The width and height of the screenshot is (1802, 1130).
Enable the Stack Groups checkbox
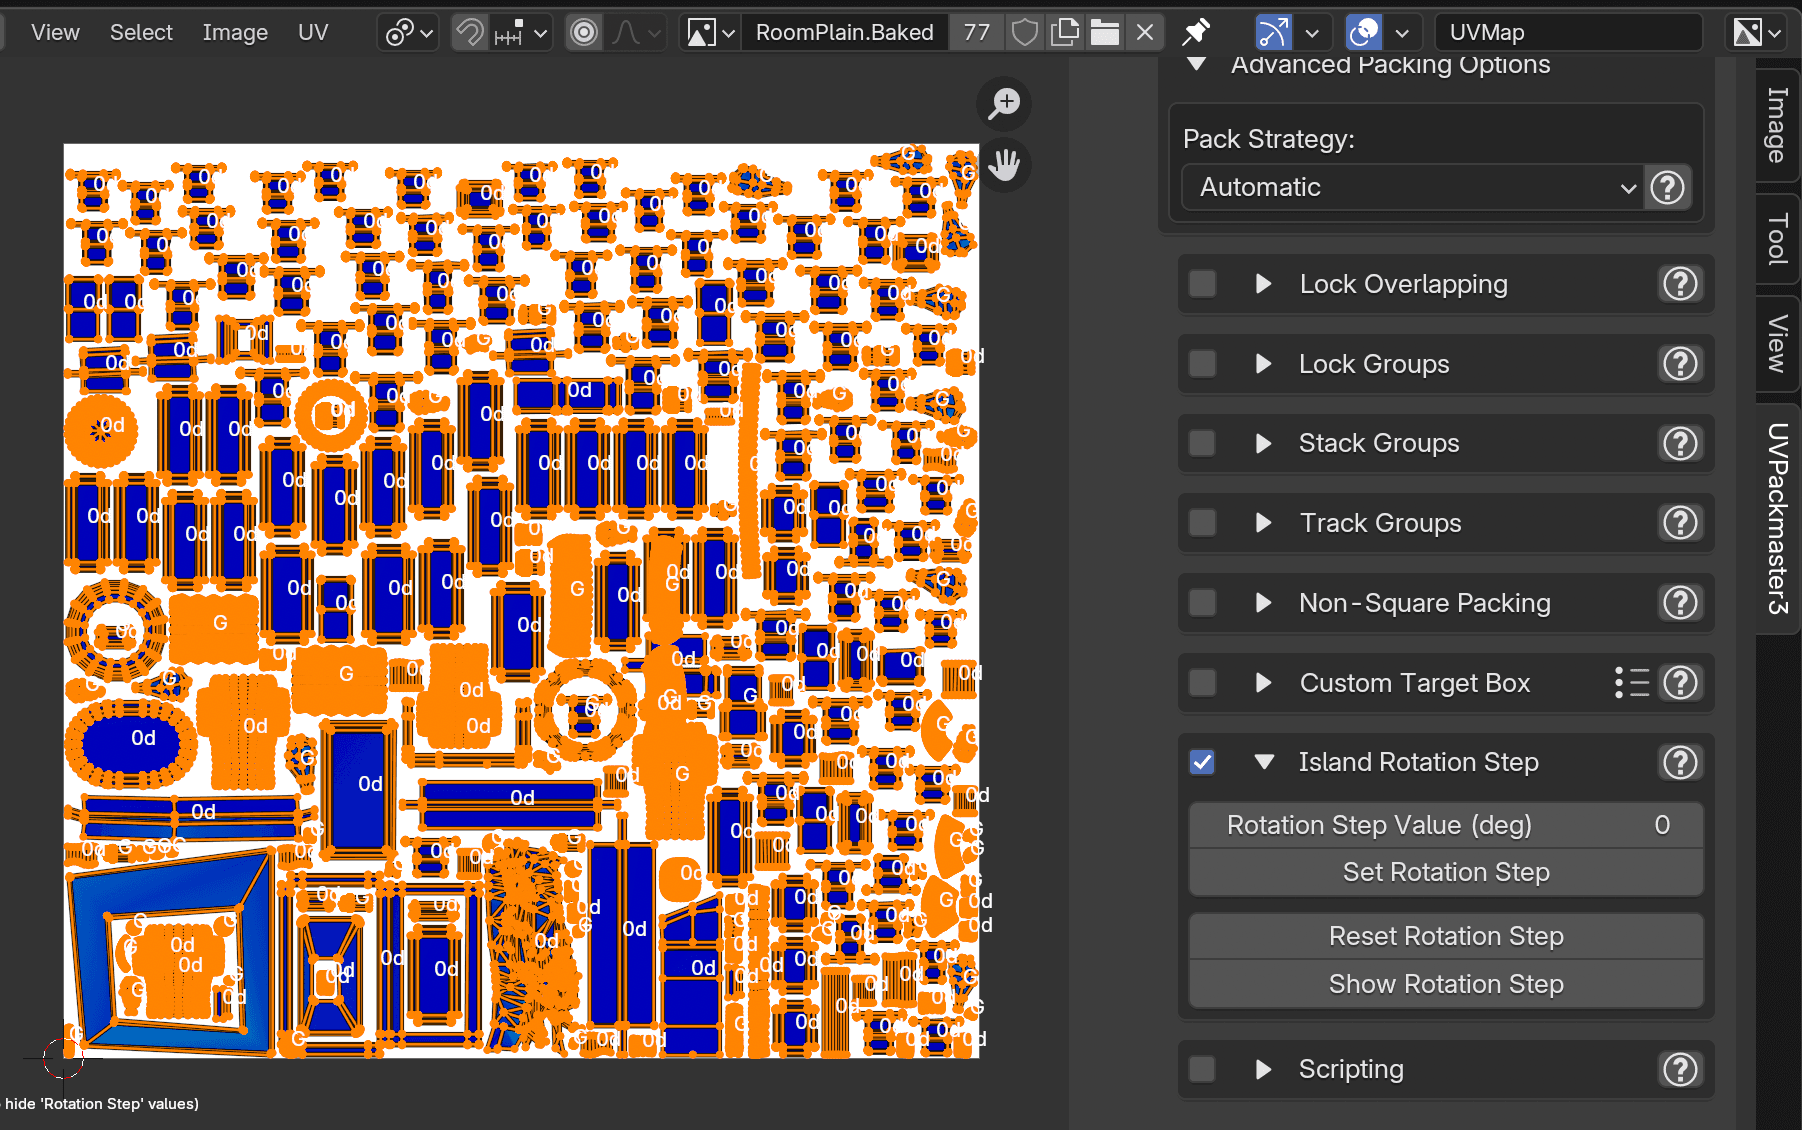pos(1203,443)
